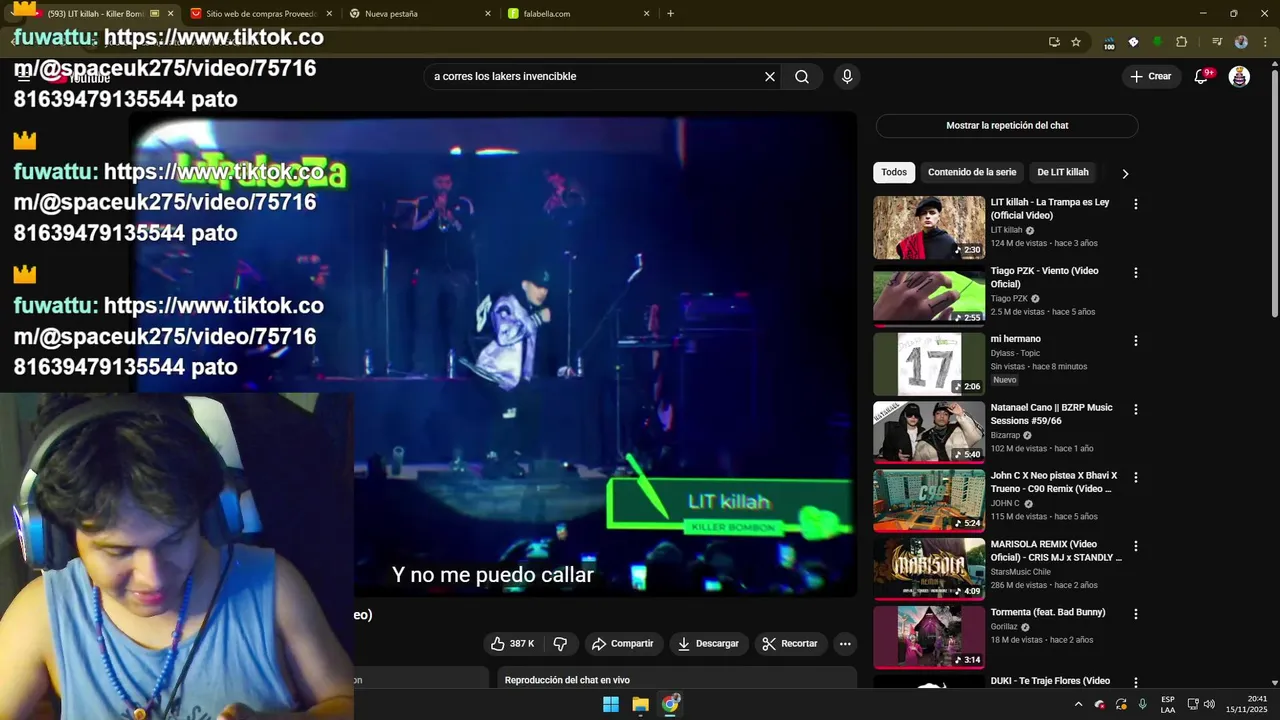Open options menu for John C C90 Remix

click(1135, 477)
